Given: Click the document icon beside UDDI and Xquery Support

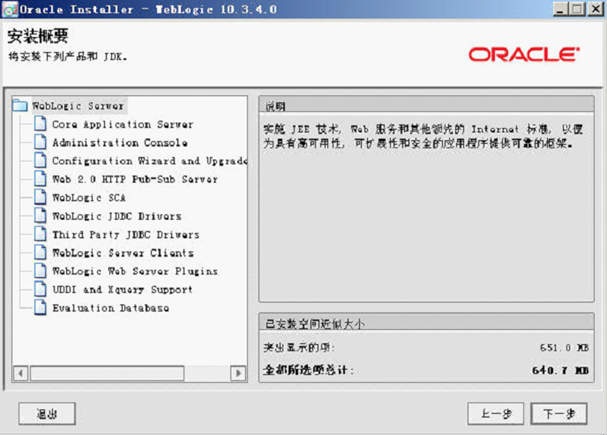Looking at the screenshot, I should click(40, 289).
